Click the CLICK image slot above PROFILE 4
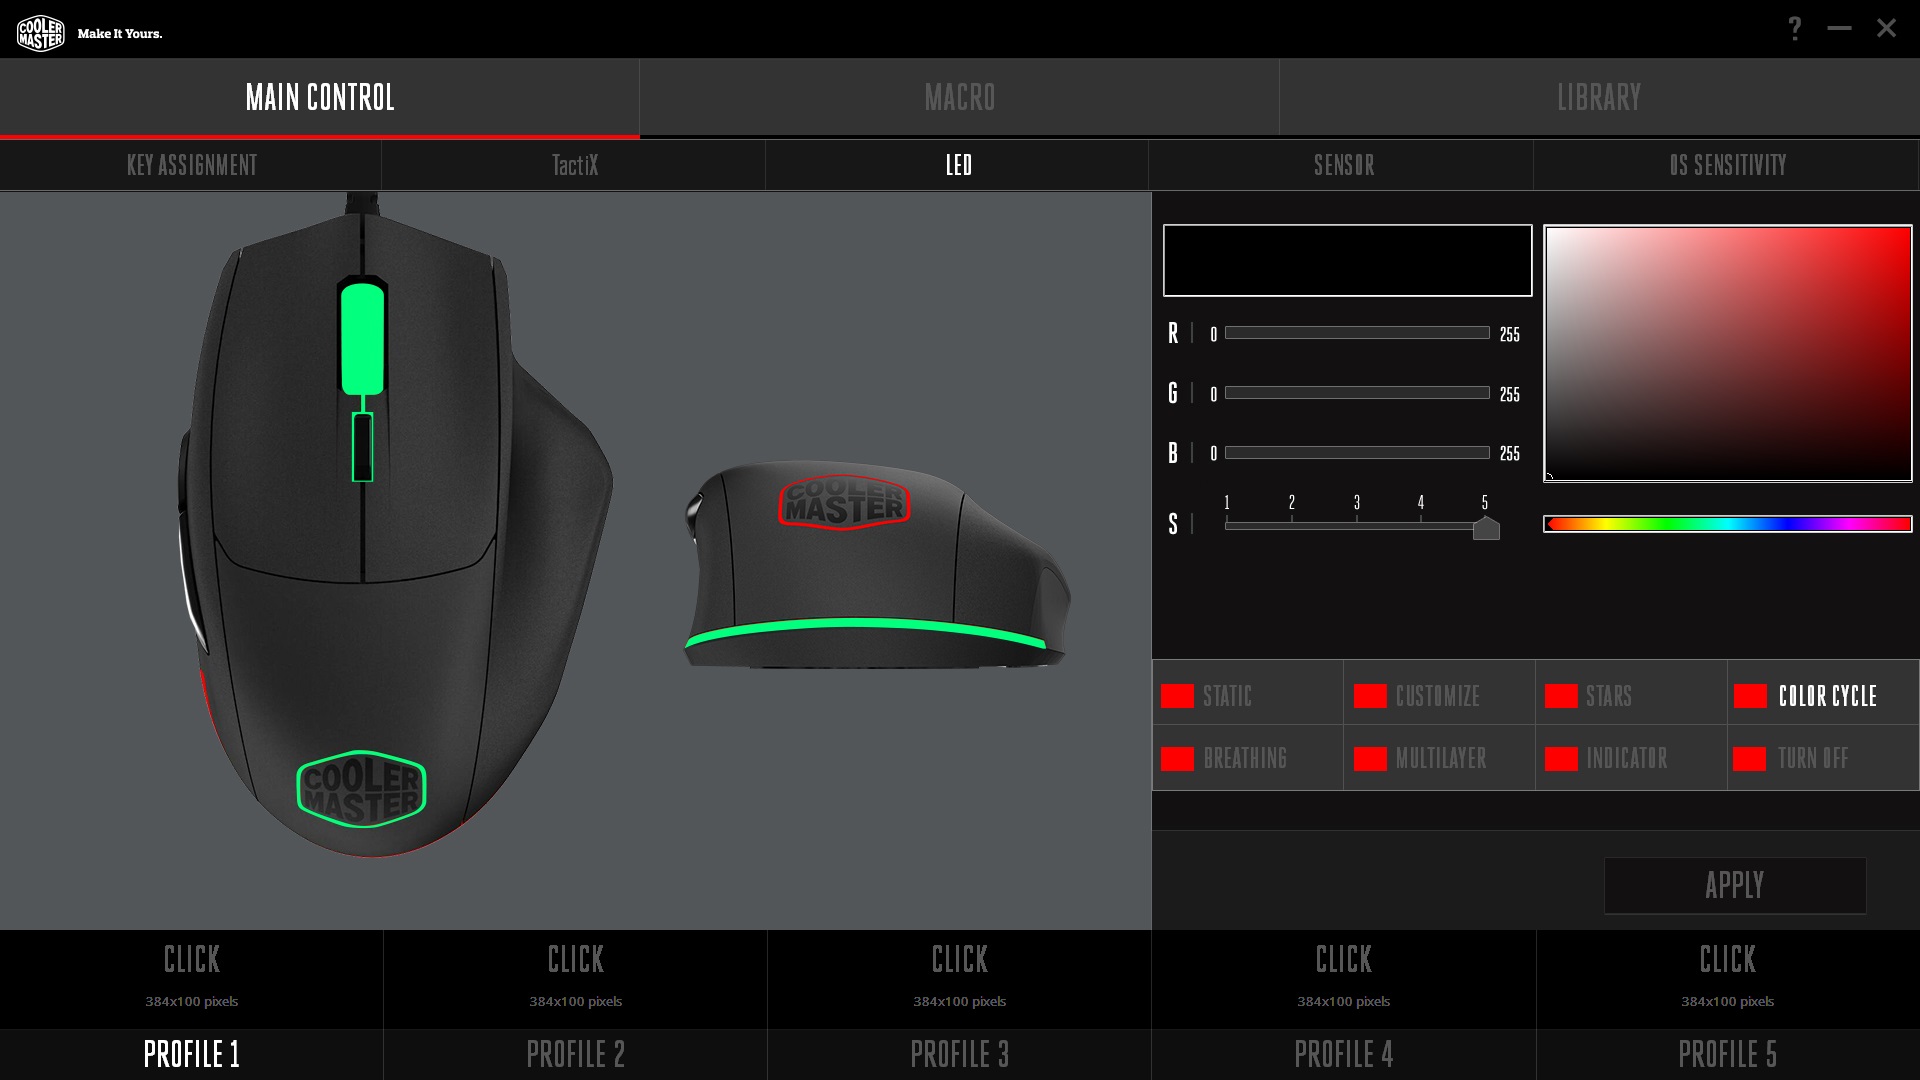Viewport: 1920px width, 1080px height. (1343, 979)
